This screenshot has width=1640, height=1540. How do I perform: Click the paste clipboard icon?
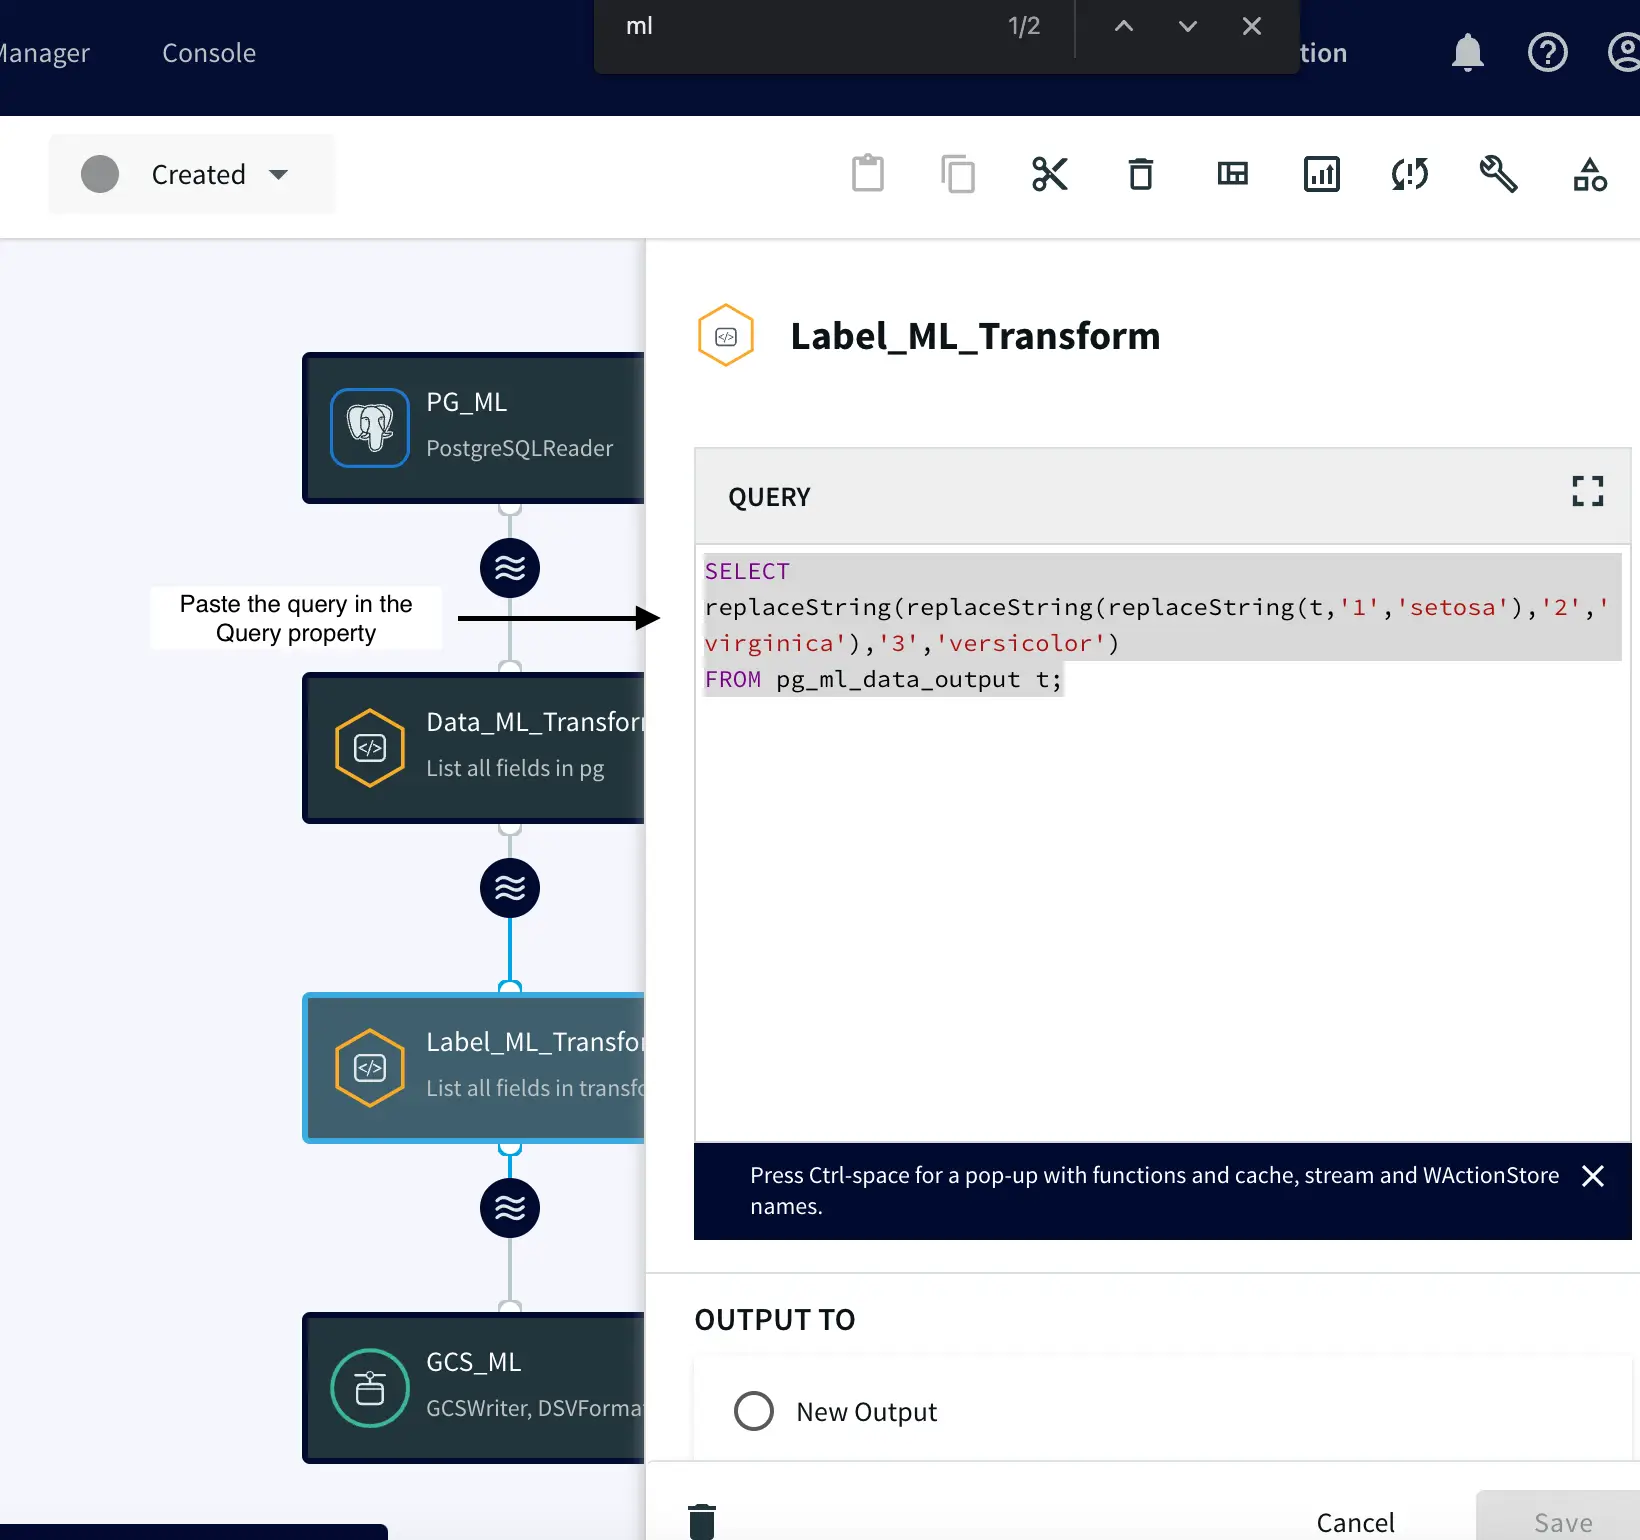(867, 174)
